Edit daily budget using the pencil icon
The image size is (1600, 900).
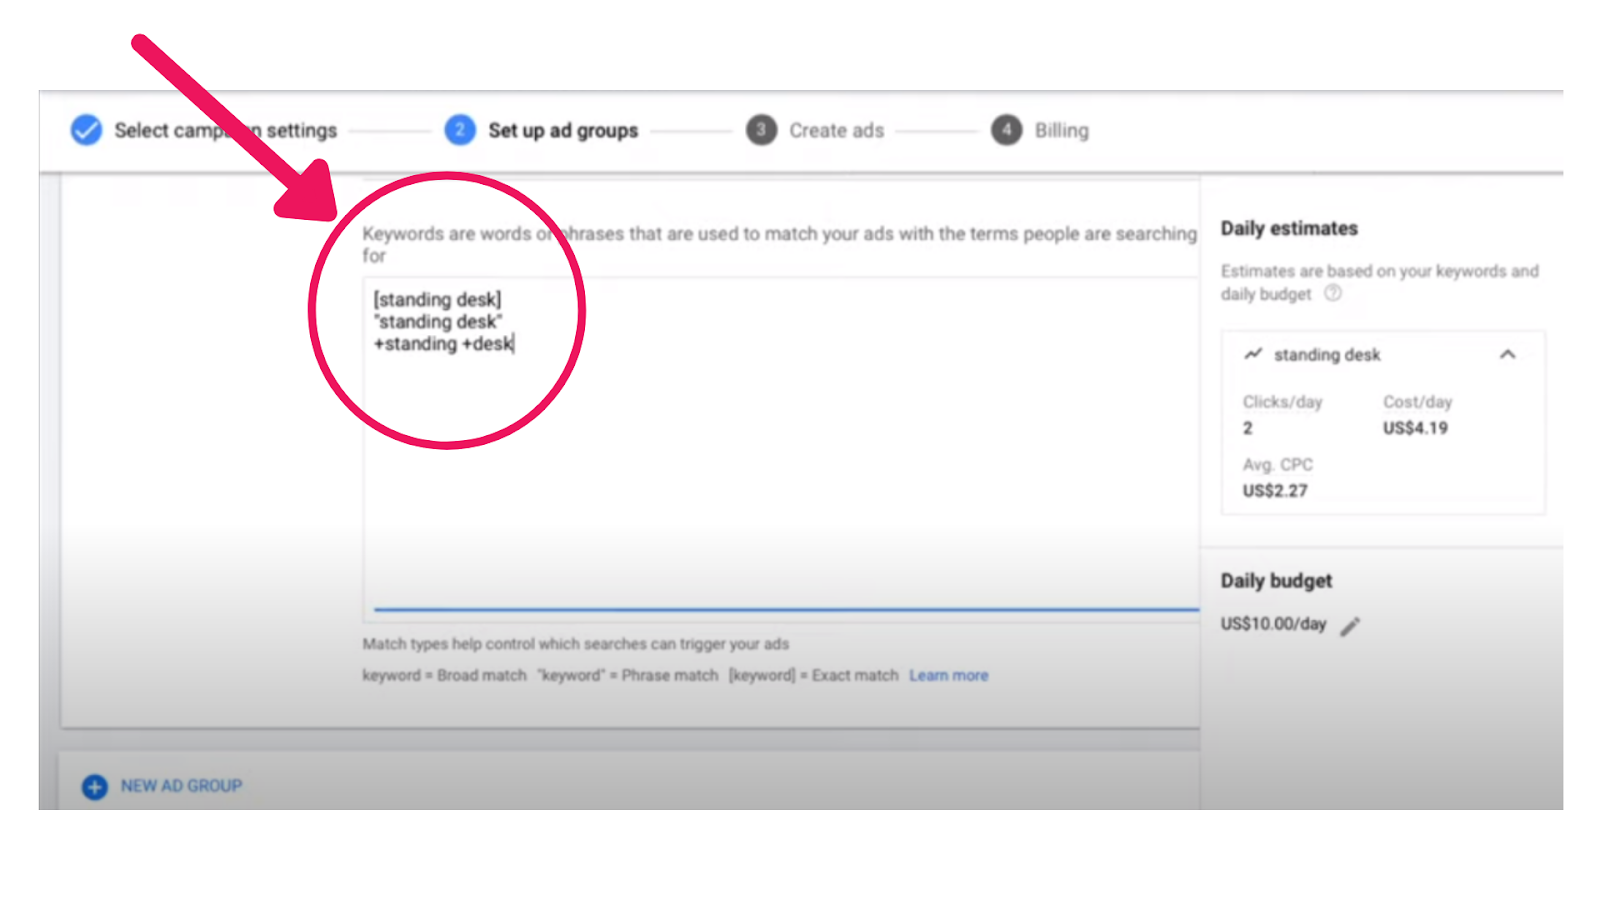coord(1350,626)
